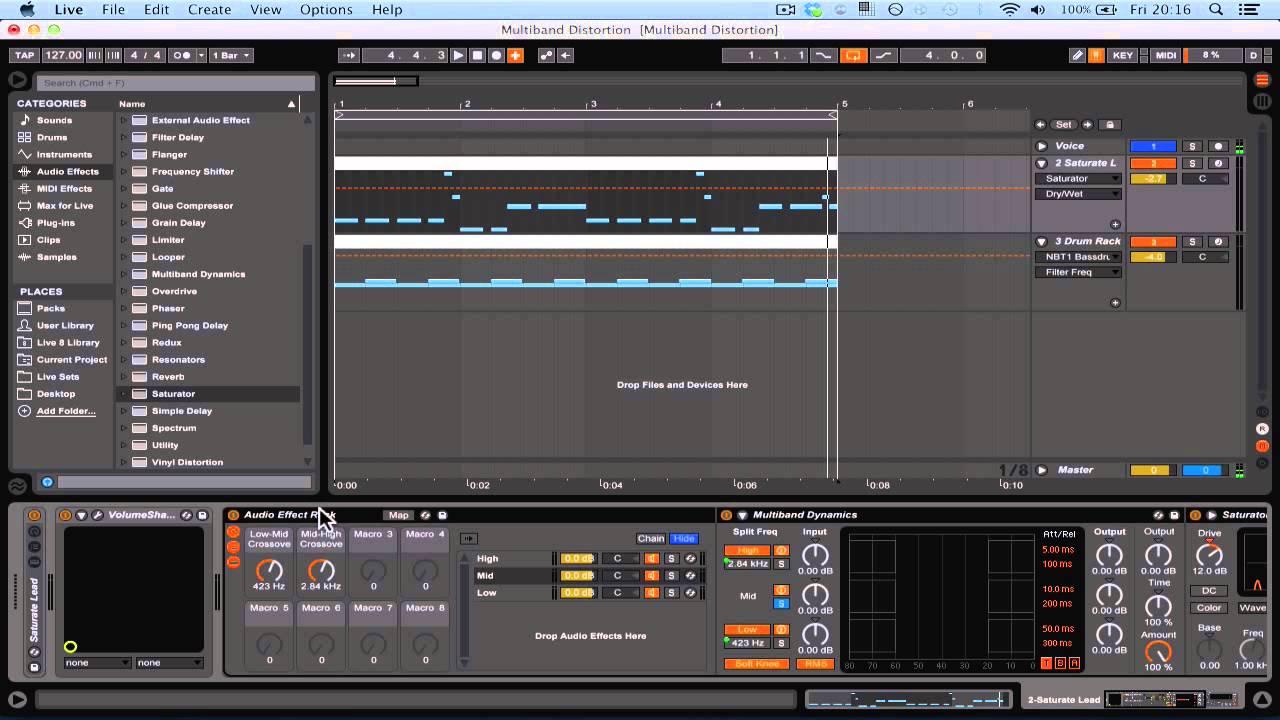Image resolution: width=1280 pixels, height=720 pixels.
Task: Toggle the High chain activator speaker
Action: point(652,559)
